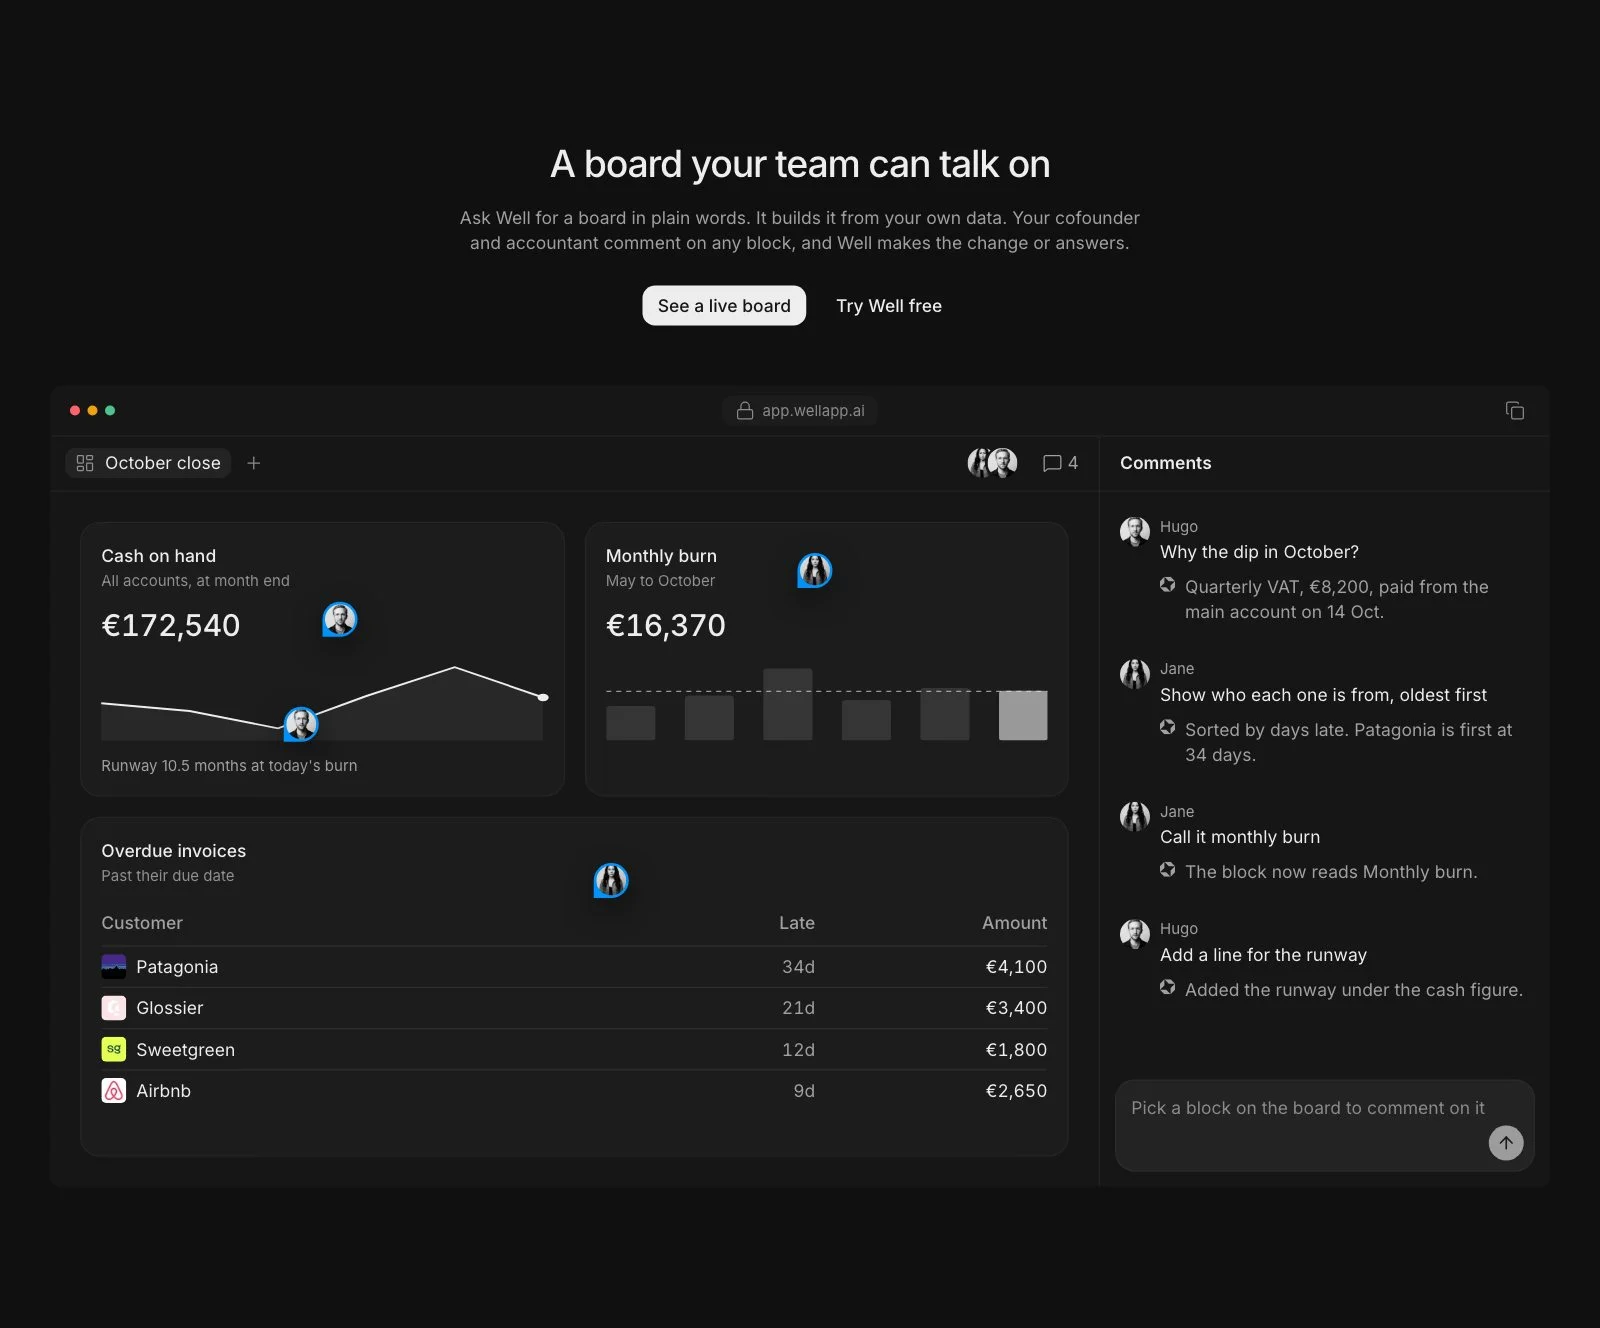The height and width of the screenshot is (1328, 1600).
Task: Send the comment with the arrow button
Action: pyautogui.click(x=1505, y=1143)
